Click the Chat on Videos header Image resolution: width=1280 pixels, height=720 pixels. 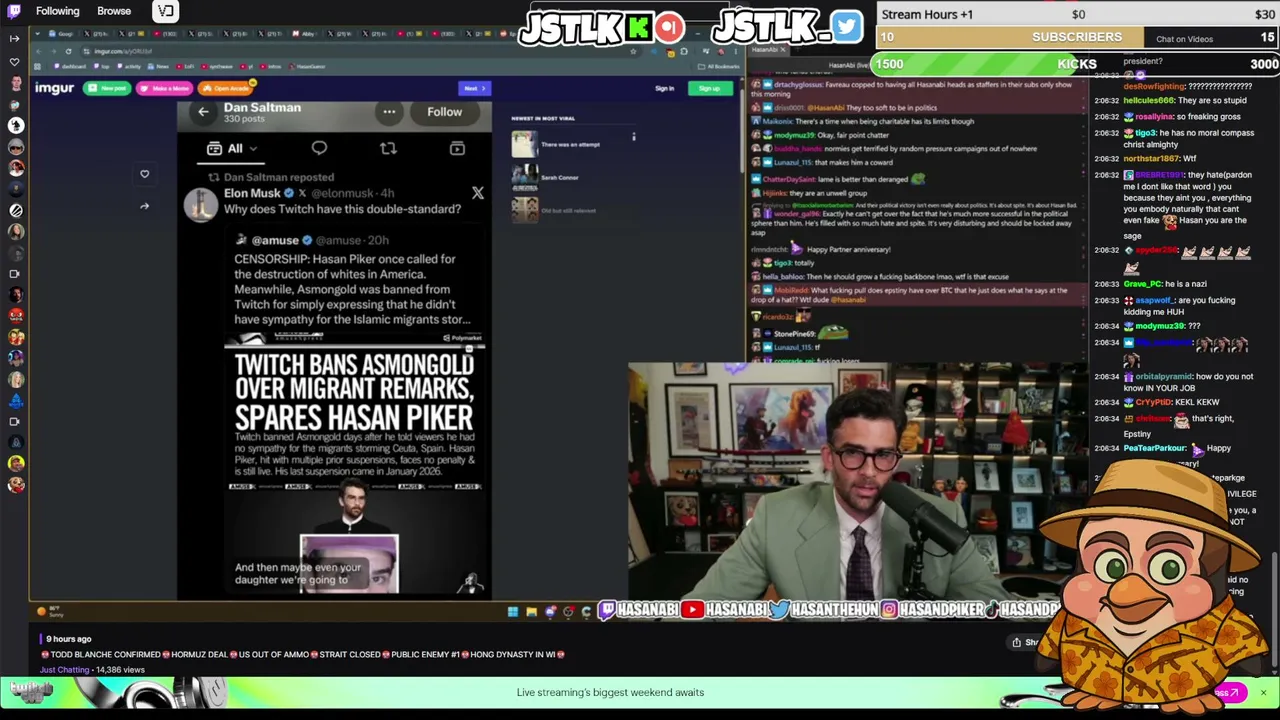point(1184,39)
